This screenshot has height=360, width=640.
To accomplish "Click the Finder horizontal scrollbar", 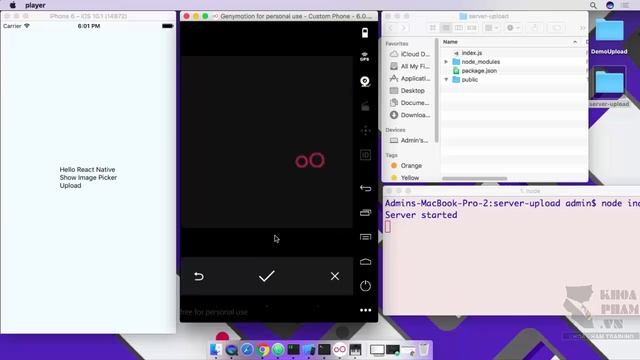I will click(x=474, y=178).
